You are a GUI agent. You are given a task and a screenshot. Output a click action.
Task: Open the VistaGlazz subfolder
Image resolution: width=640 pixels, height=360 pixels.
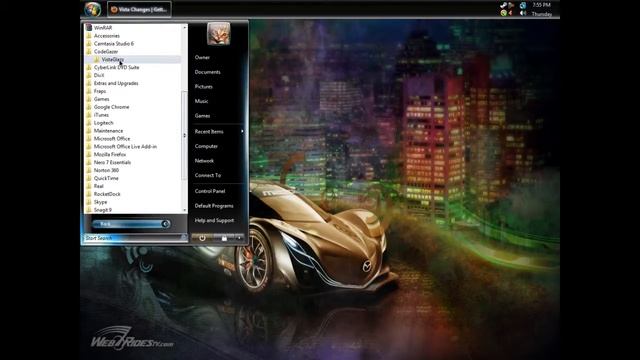pyautogui.click(x=113, y=60)
